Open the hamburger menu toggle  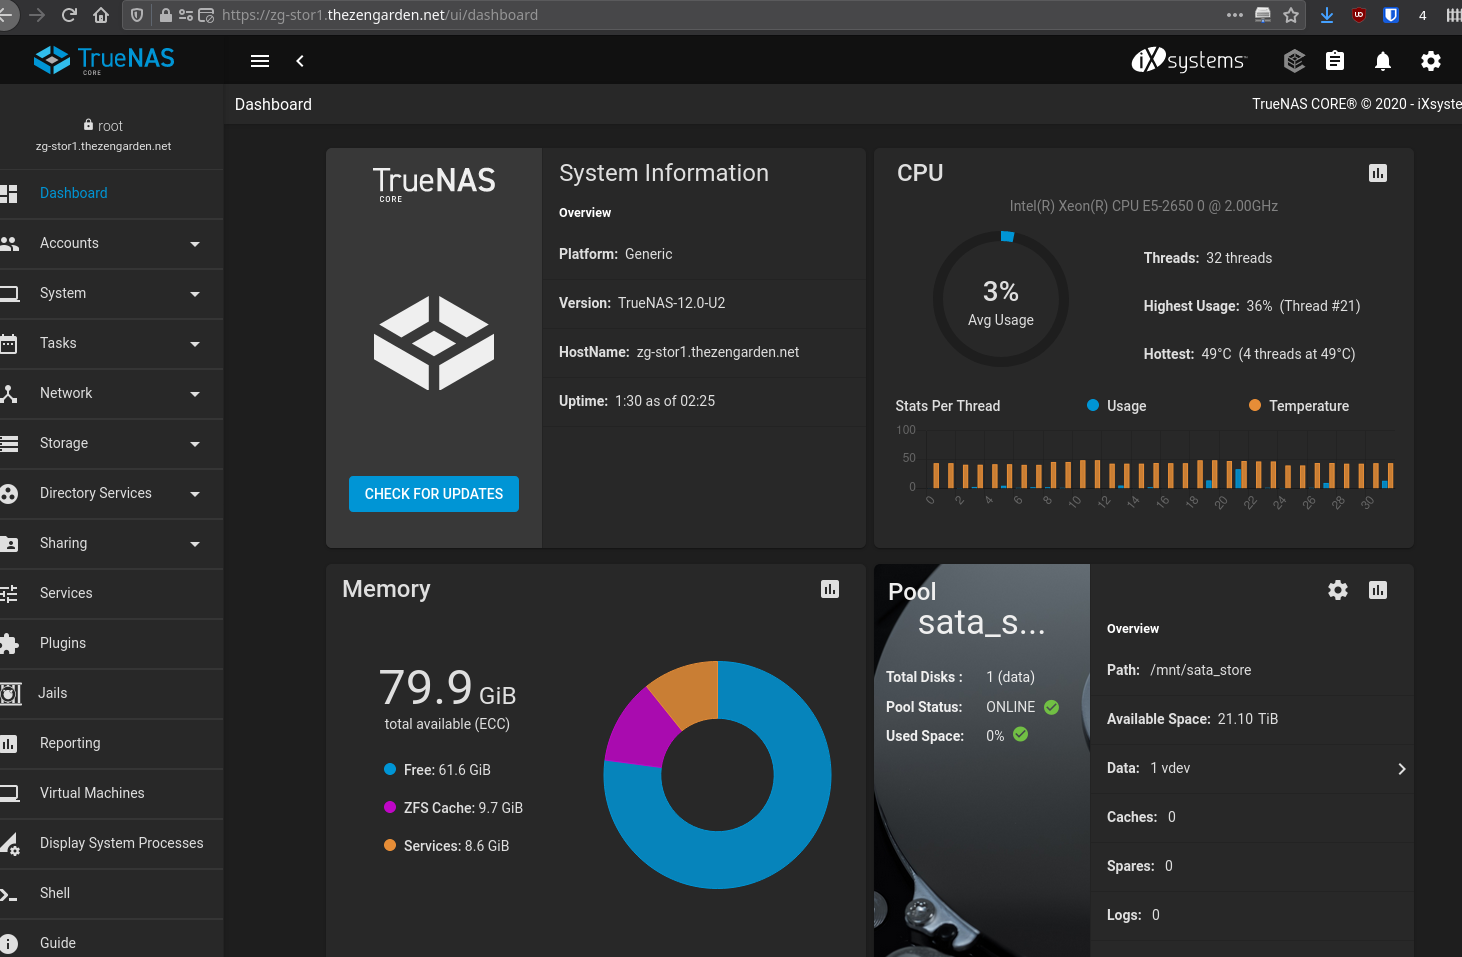[x=260, y=61]
